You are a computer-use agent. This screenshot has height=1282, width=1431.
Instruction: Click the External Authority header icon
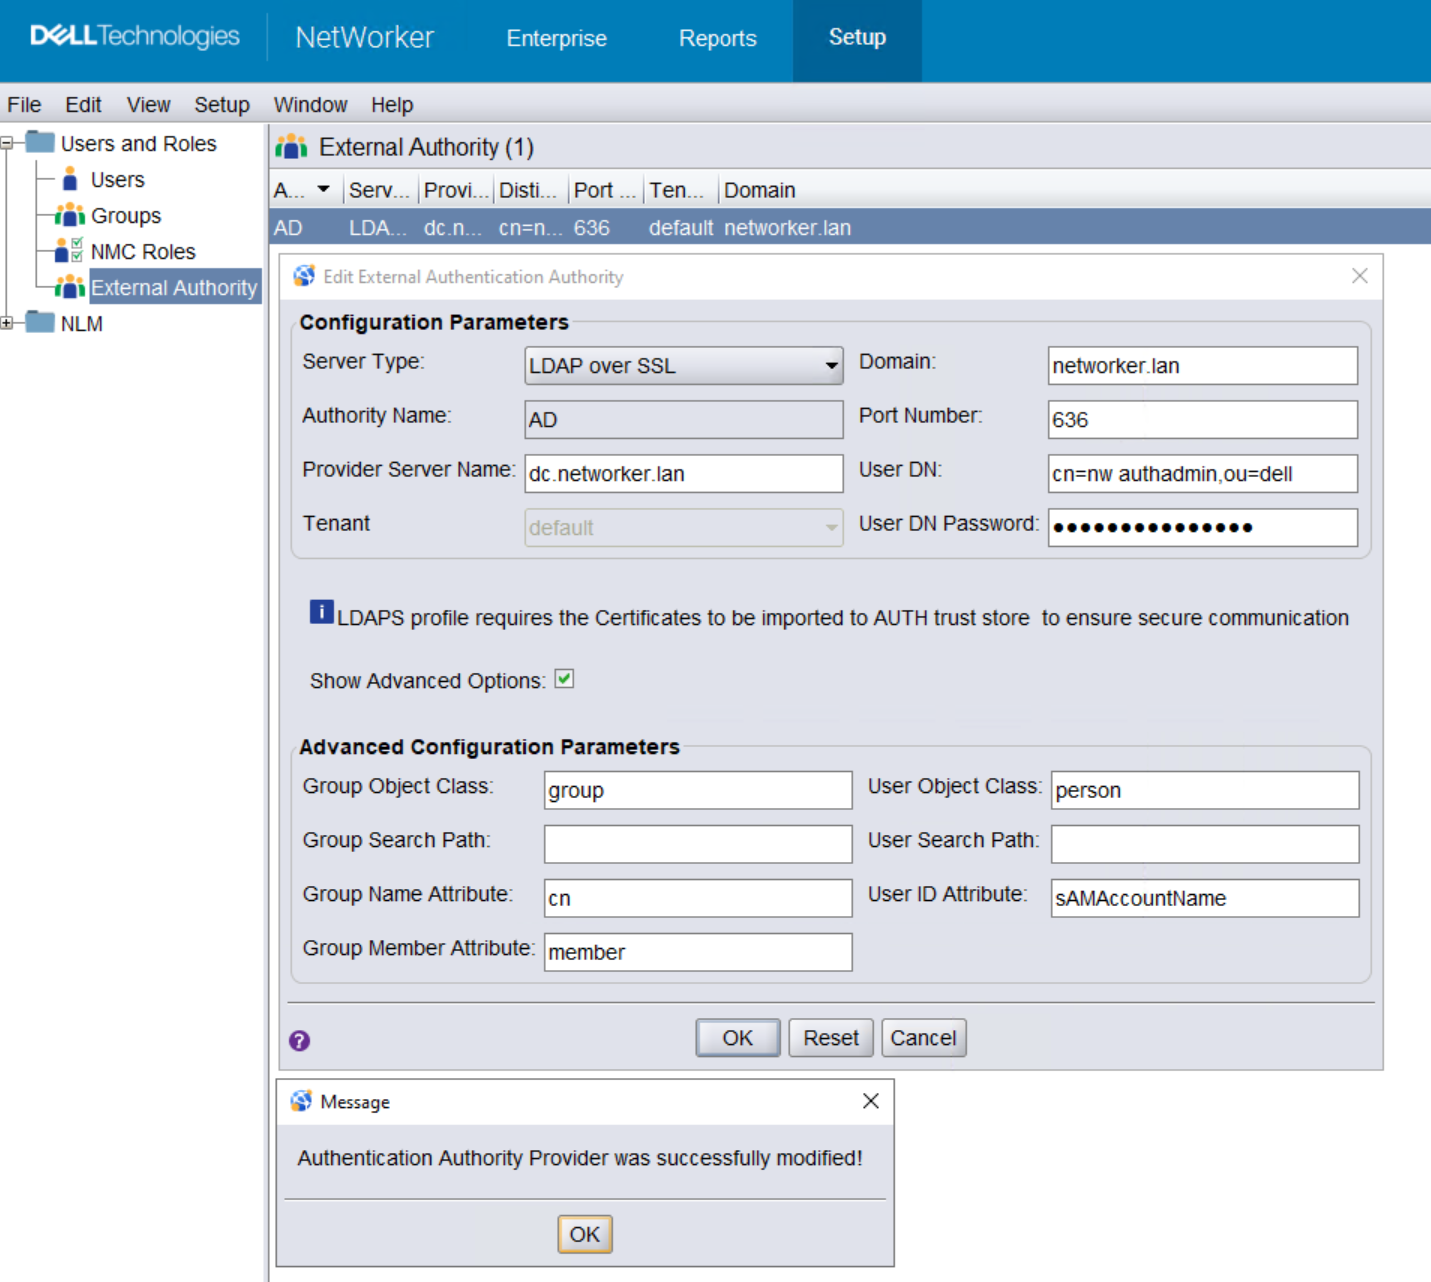pos(290,146)
